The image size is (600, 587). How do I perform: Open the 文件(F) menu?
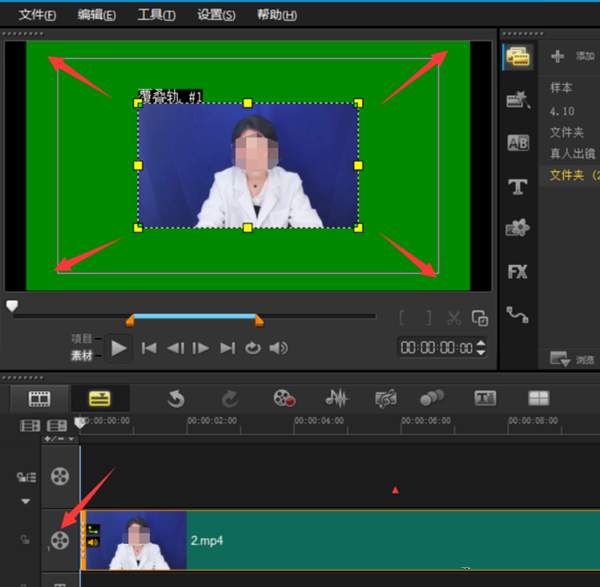tap(37, 15)
